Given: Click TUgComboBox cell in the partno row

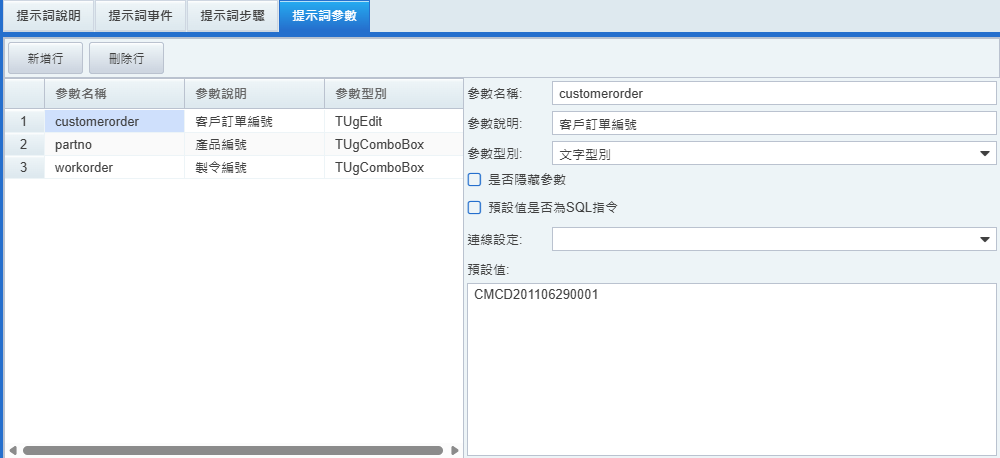Looking at the screenshot, I should [x=393, y=145].
